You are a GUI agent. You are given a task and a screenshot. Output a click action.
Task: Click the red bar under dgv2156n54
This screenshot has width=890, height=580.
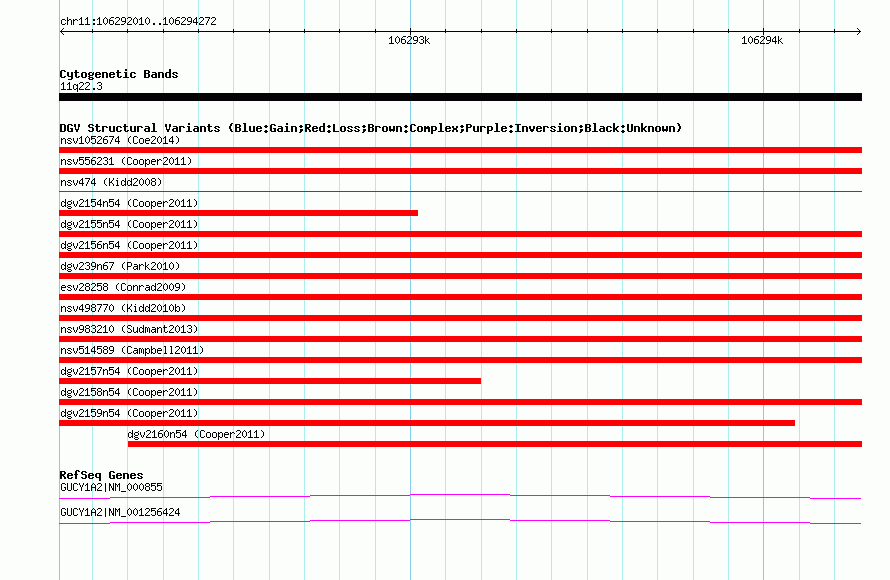point(460,255)
